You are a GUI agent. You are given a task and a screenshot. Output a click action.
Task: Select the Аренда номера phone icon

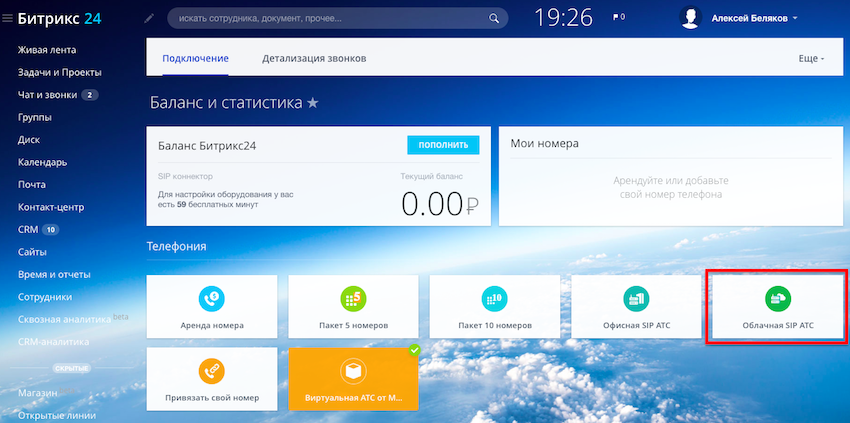pyautogui.click(x=211, y=299)
